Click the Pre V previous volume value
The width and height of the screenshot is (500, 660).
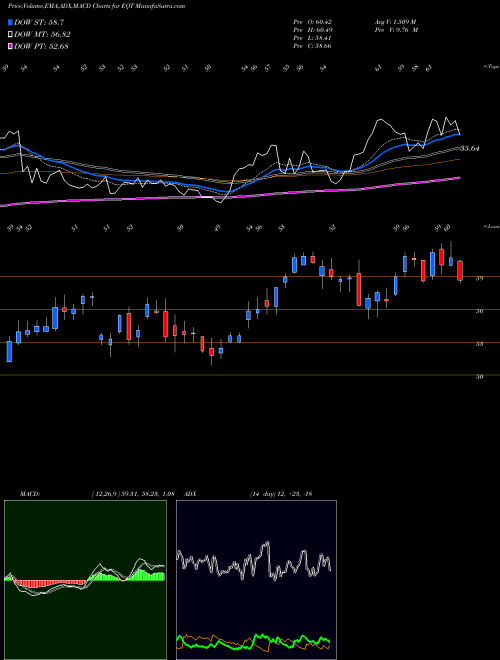pos(396,30)
